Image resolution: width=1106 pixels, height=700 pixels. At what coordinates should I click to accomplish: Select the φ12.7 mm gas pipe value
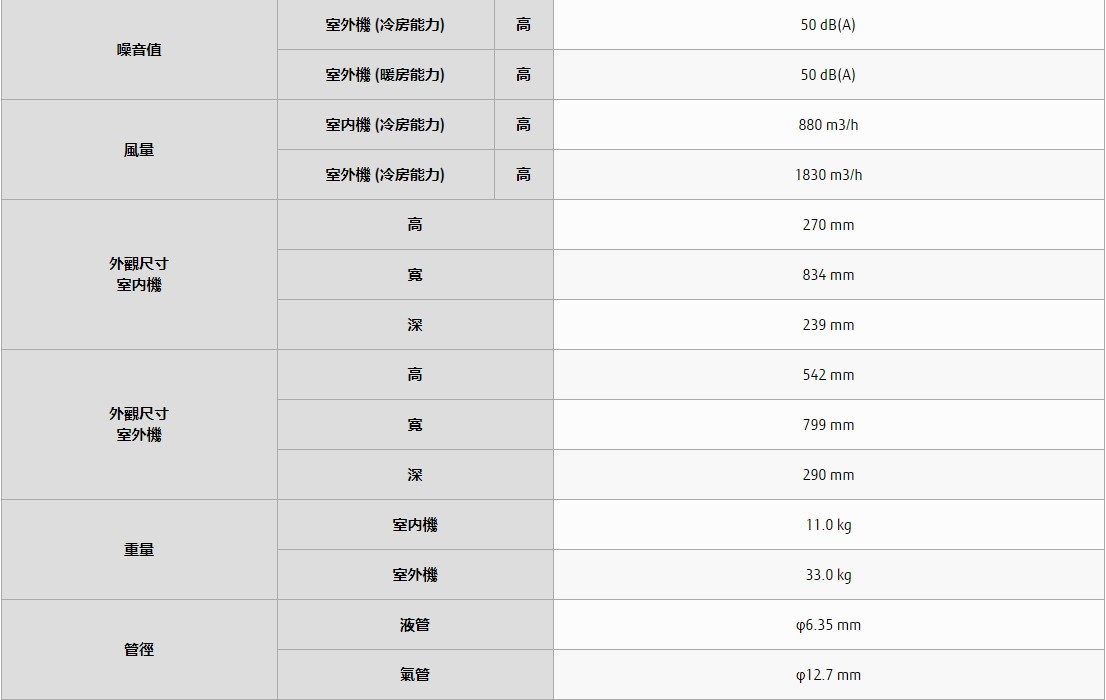[x=828, y=675]
